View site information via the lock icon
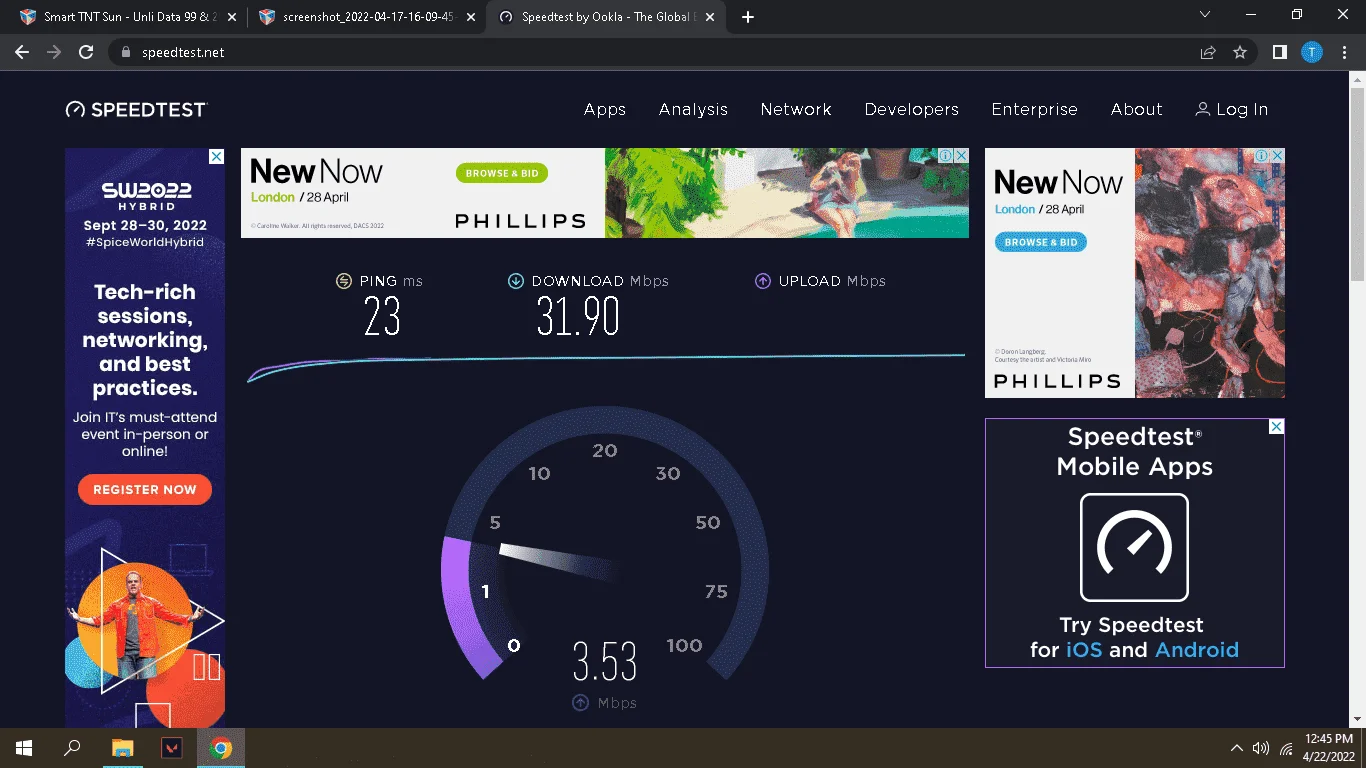 (125, 52)
